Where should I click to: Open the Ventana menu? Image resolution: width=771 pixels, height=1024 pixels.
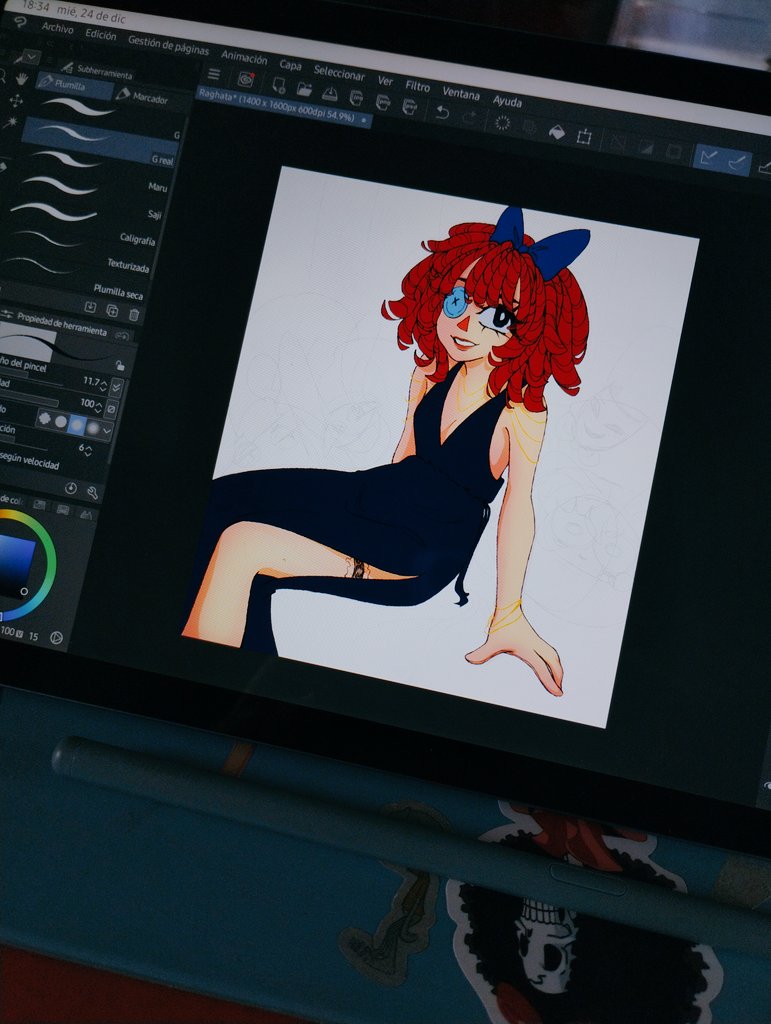click(461, 93)
